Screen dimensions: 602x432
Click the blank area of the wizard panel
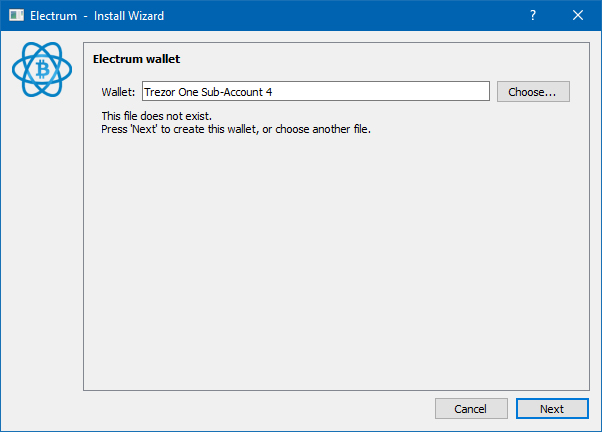[336, 261]
